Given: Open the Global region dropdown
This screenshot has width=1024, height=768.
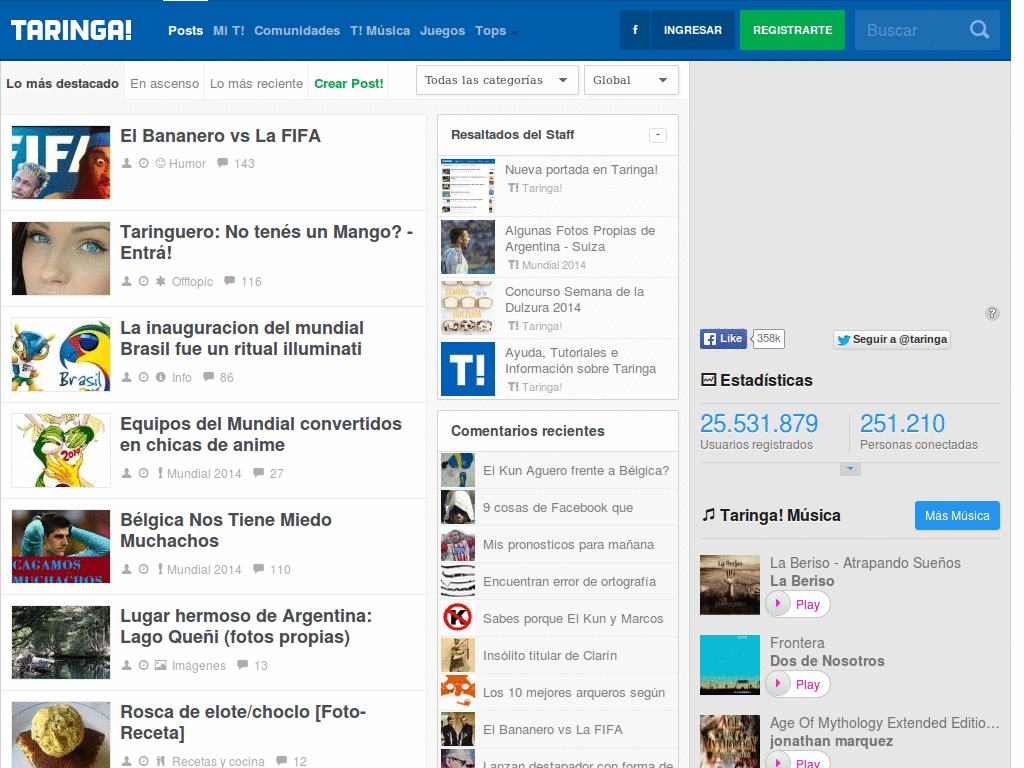Looking at the screenshot, I should pos(631,80).
